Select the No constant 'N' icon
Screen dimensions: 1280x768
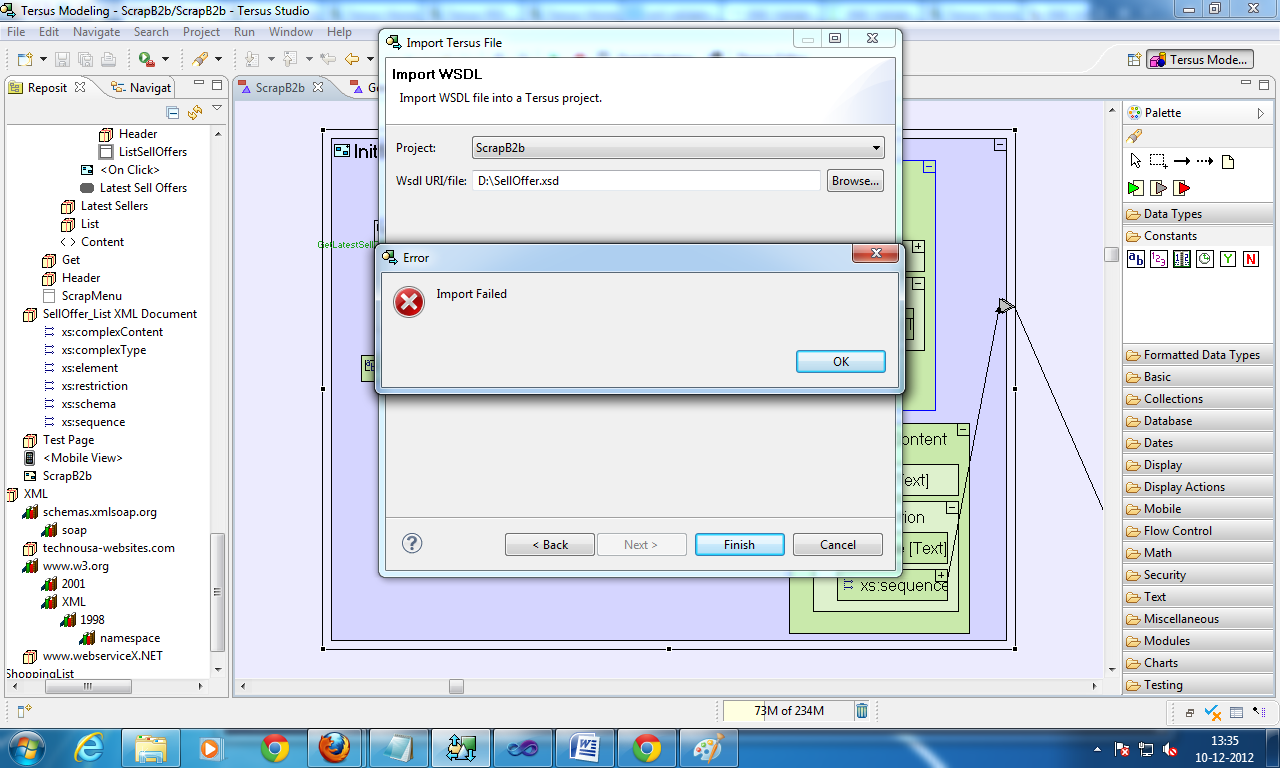[x=1251, y=259]
